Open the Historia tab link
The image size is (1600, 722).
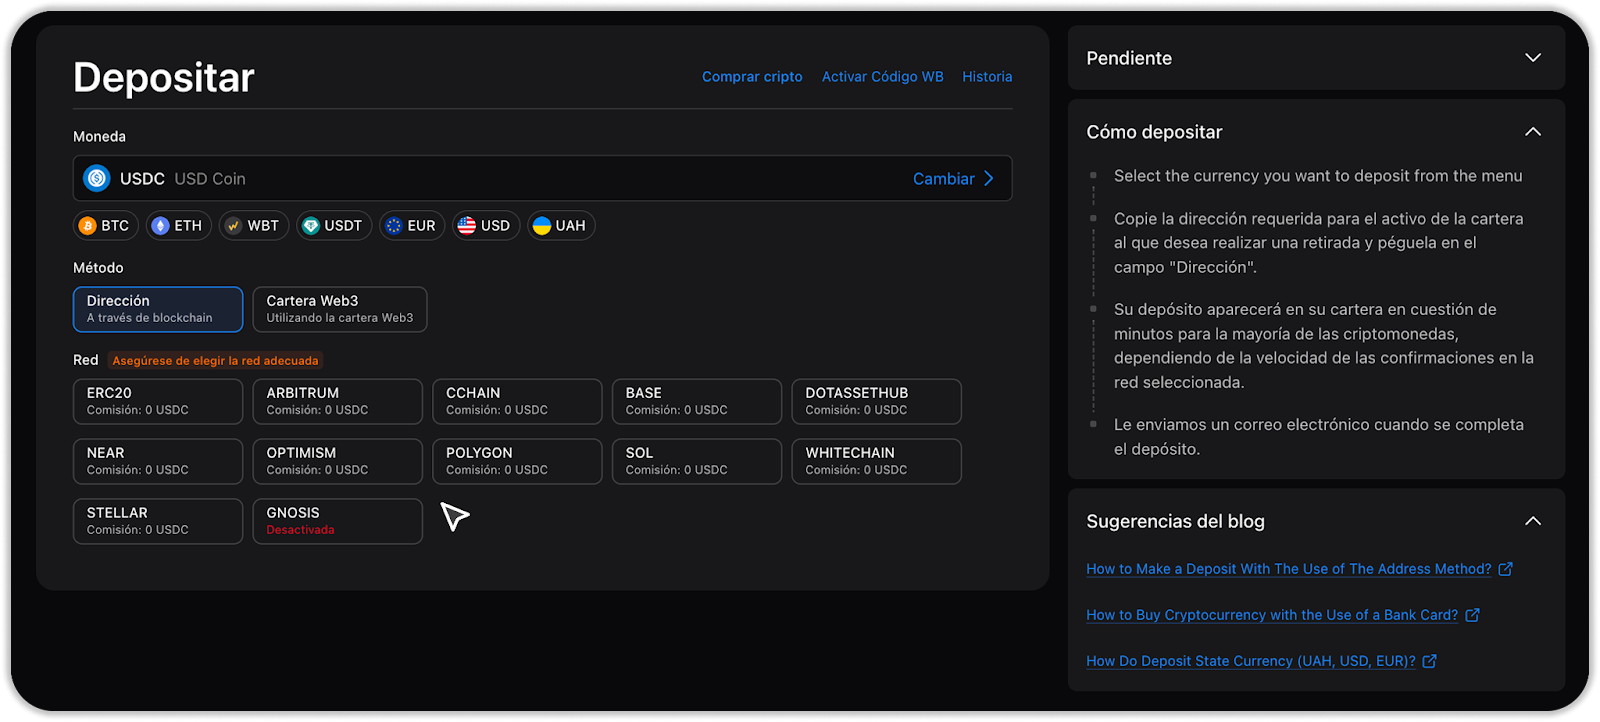(x=986, y=77)
